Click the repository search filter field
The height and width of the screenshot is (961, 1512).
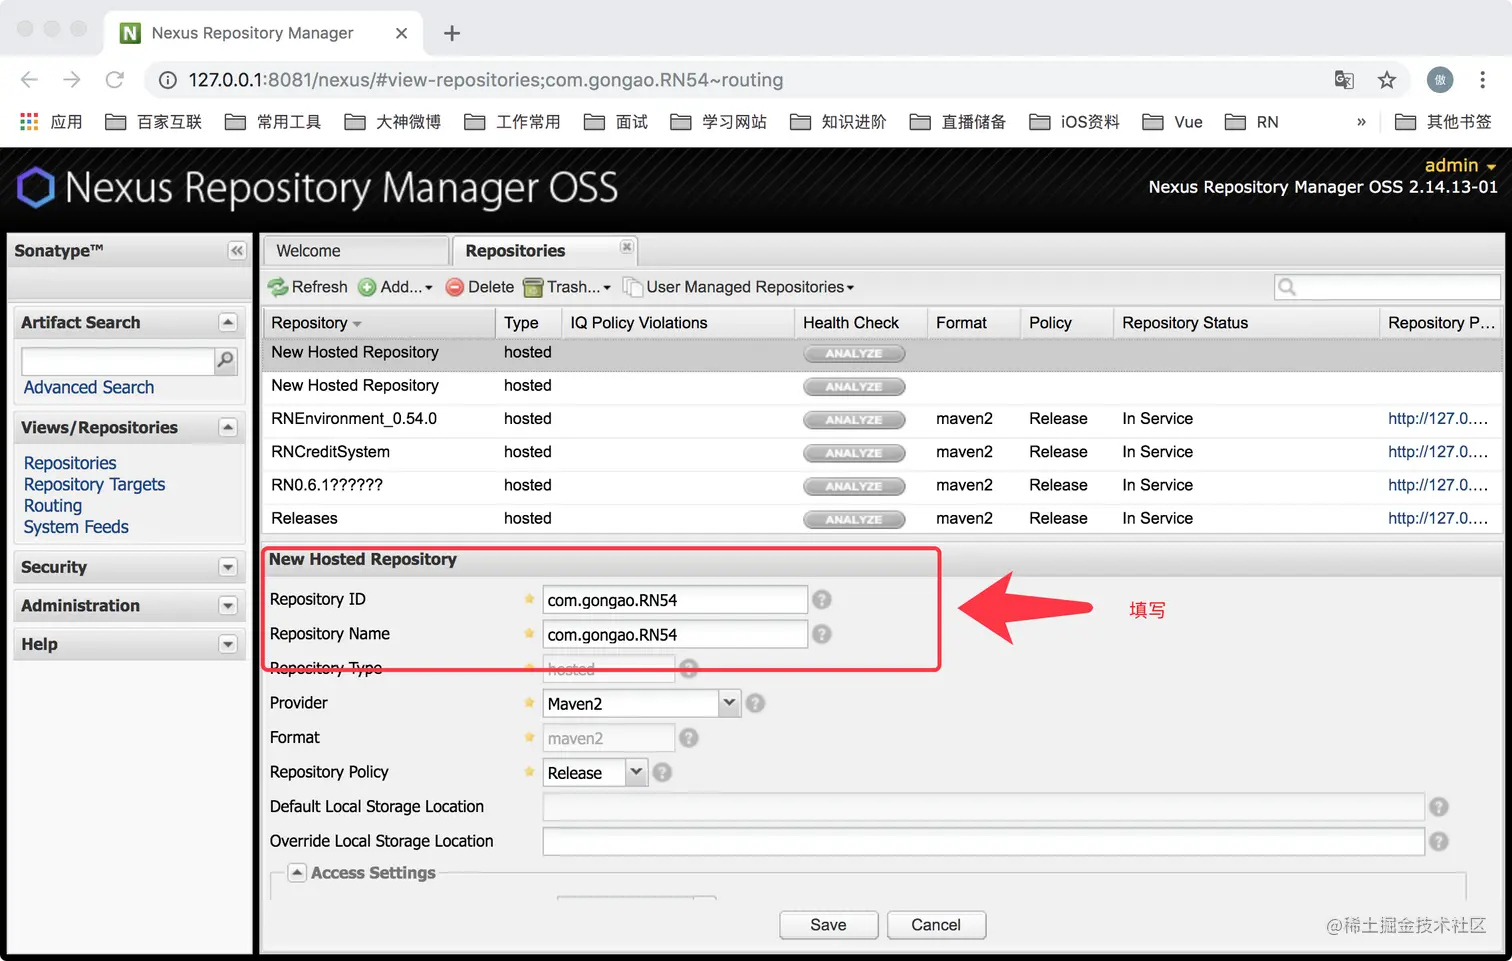click(x=1387, y=287)
